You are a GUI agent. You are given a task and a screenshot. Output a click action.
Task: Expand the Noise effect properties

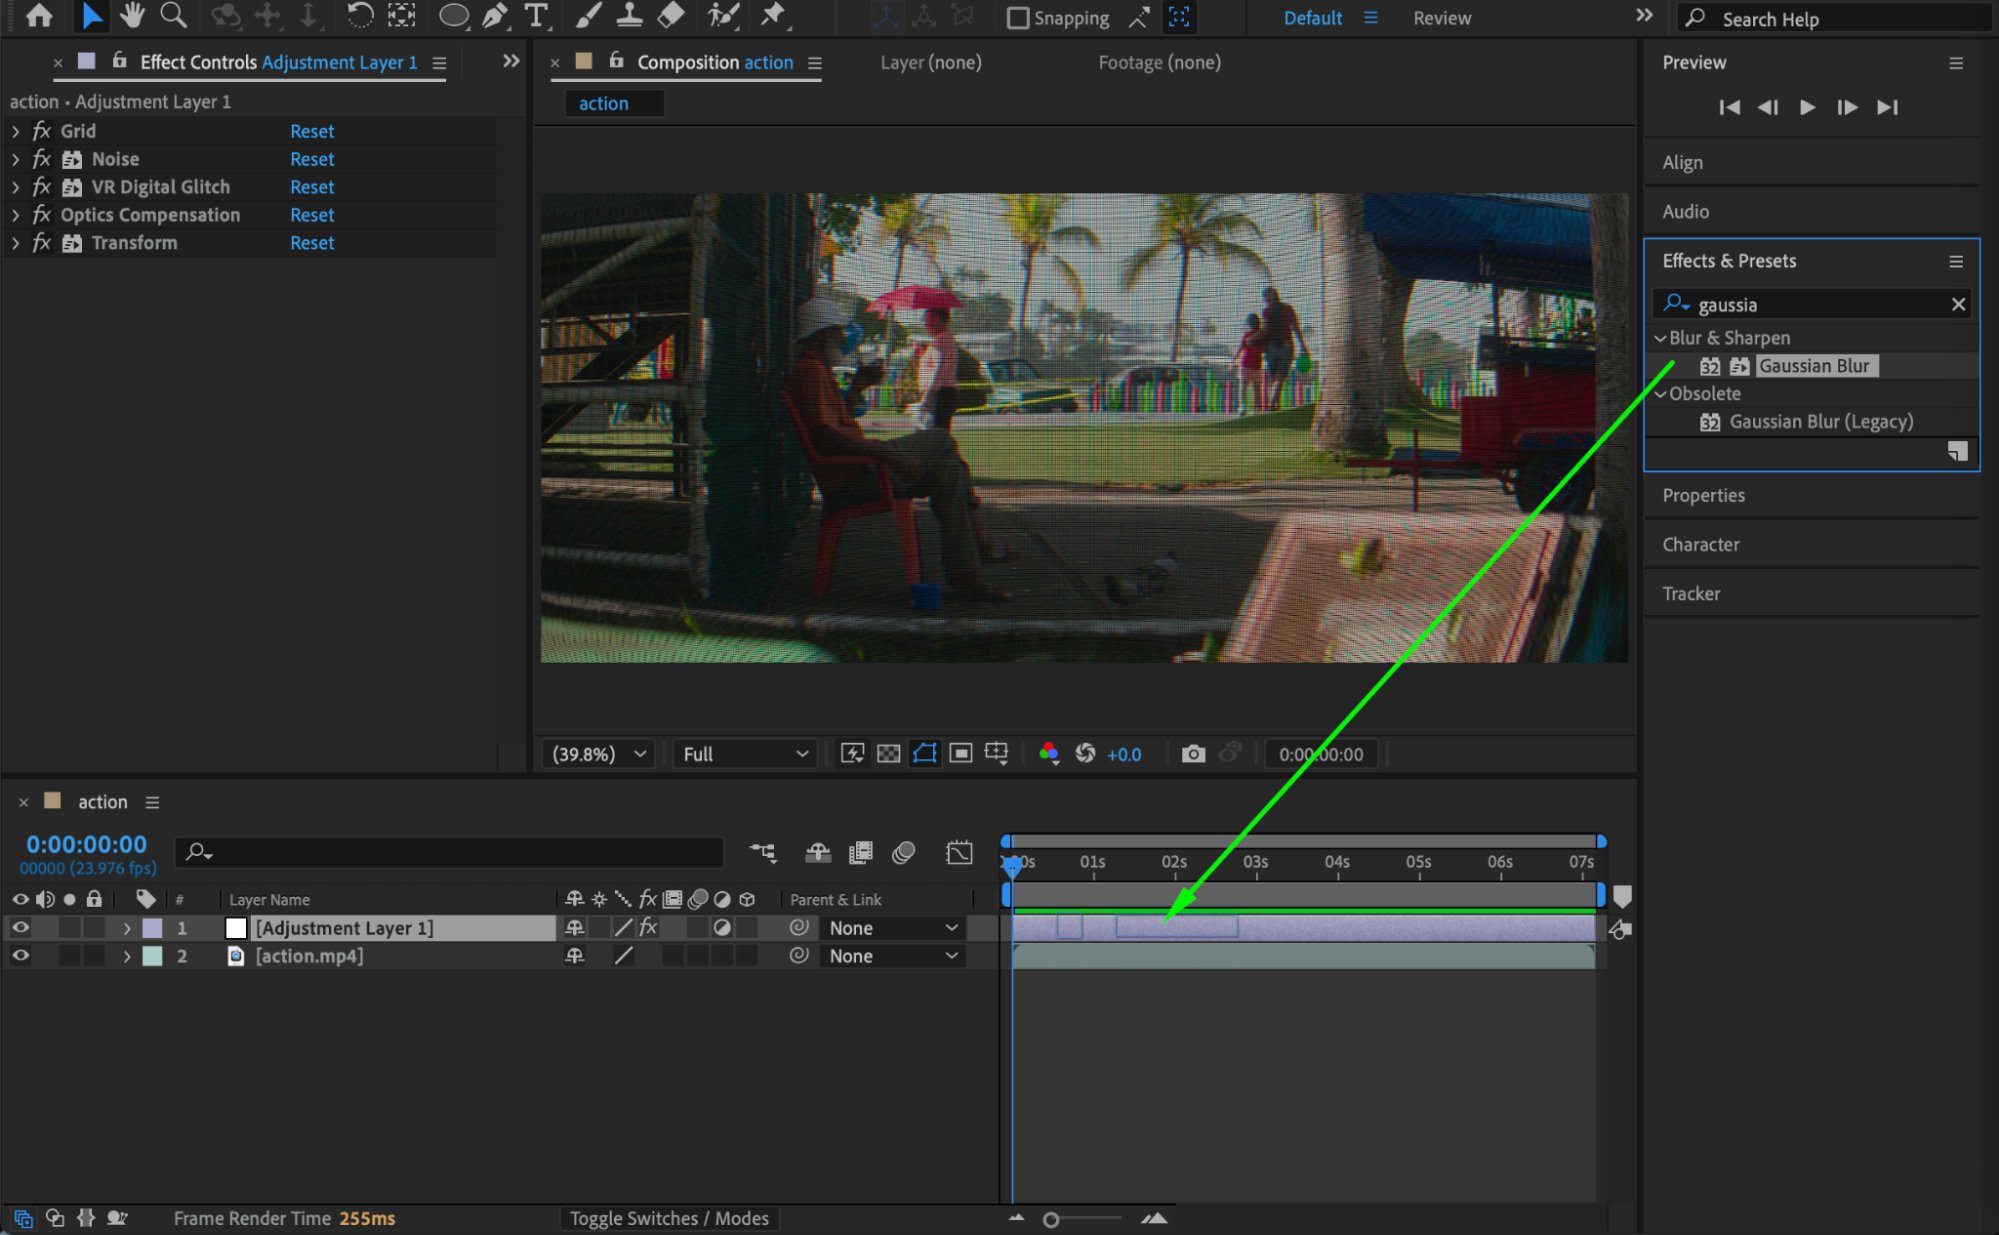tap(15, 159)
